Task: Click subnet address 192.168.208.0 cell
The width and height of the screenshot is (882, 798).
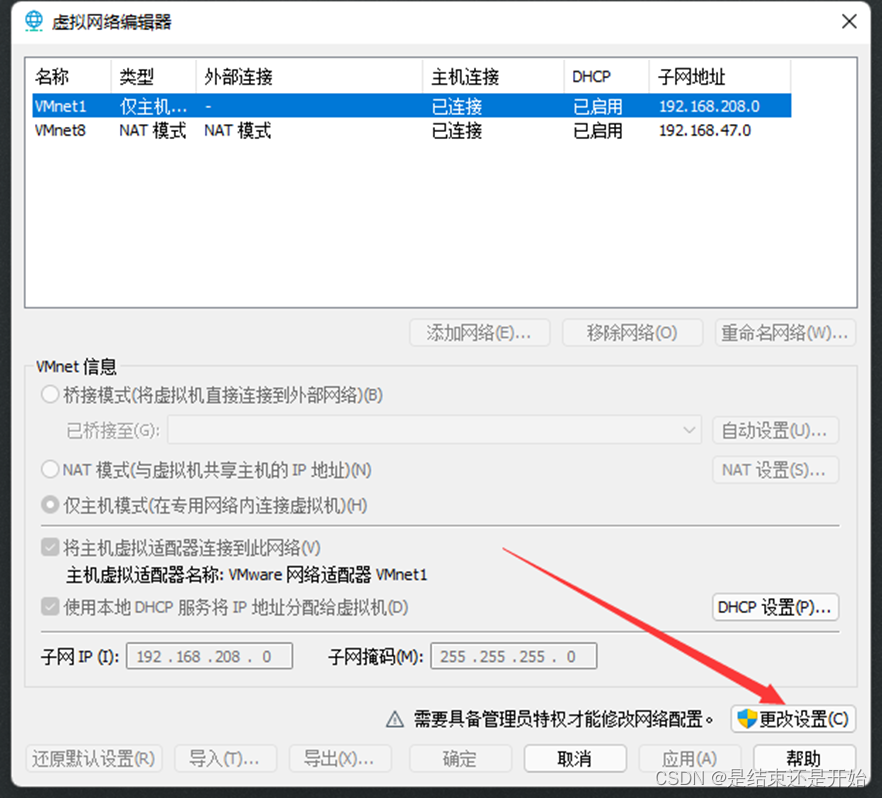Action: [x=709, y=106]
